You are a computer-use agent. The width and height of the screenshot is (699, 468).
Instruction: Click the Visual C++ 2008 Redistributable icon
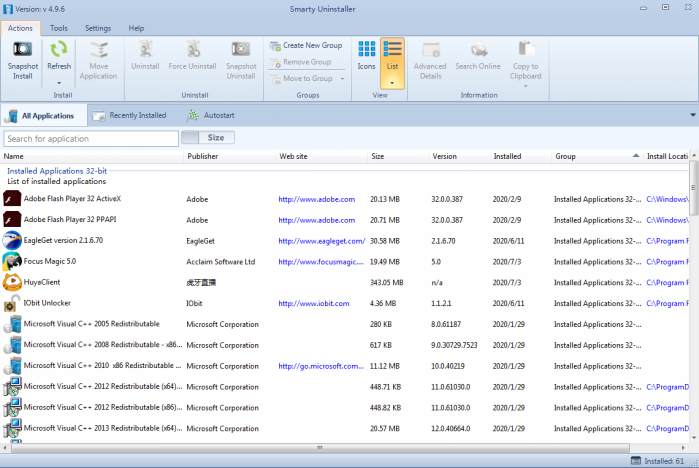click(x=12, y=345)
